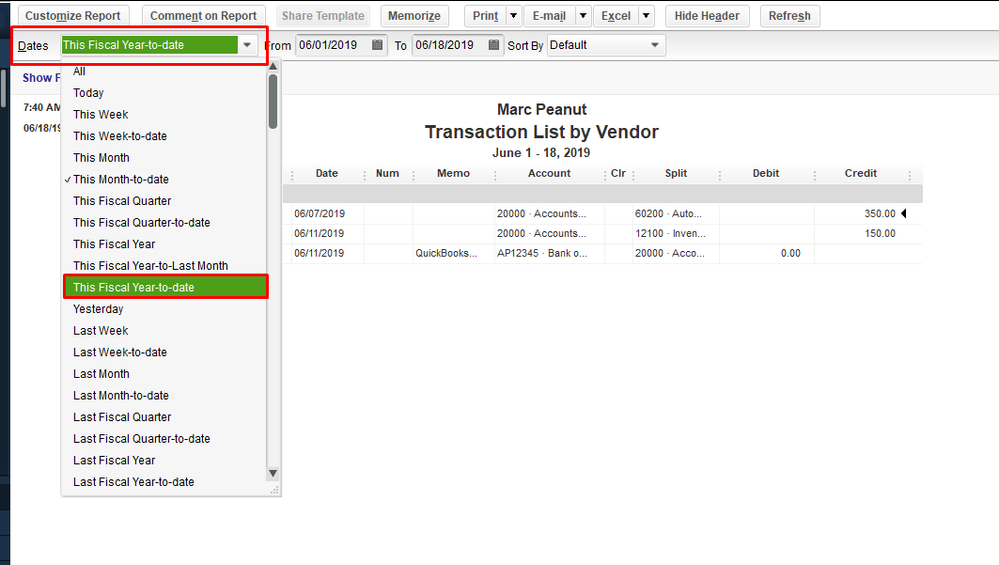Click the dates list scroll up arrow

coord(273,66)
